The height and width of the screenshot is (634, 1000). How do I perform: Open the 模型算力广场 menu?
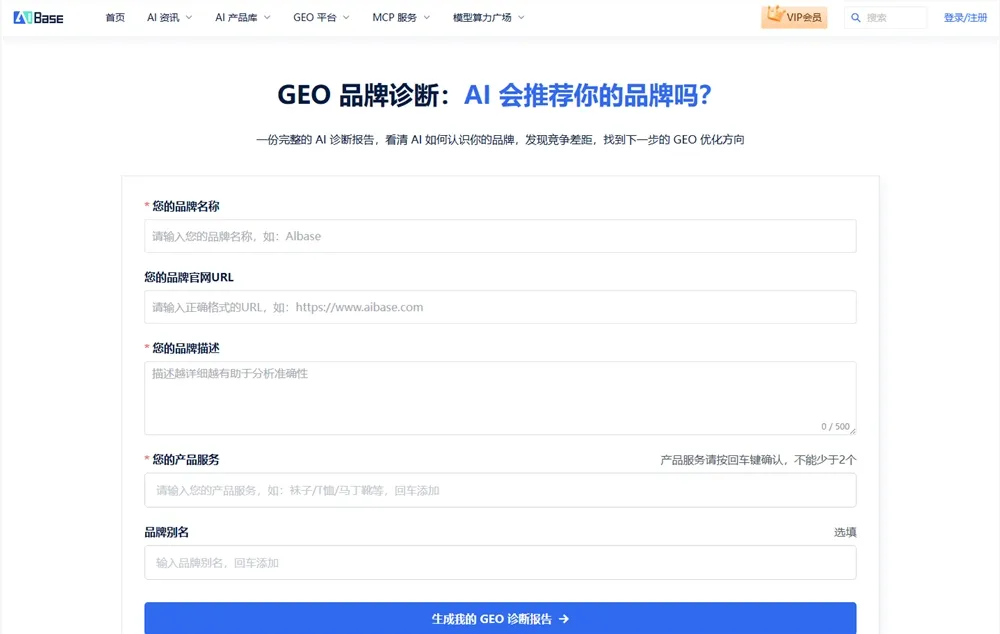tap(489, 18)
